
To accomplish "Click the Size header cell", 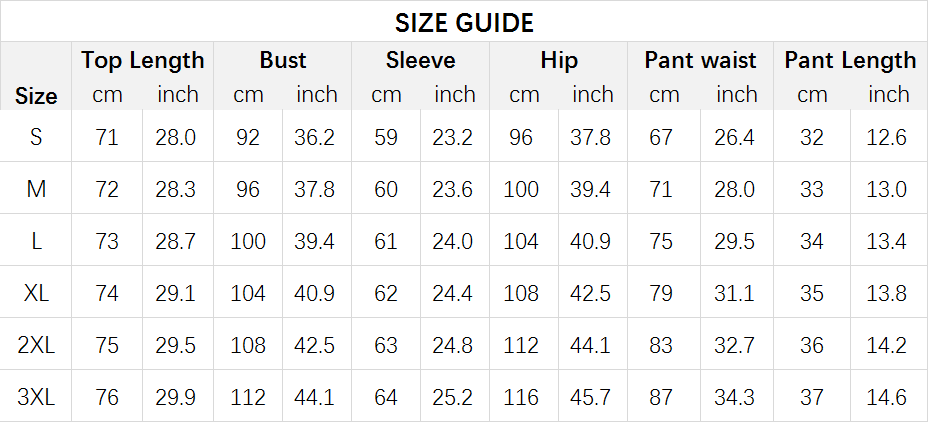I will tap(36, 96).
